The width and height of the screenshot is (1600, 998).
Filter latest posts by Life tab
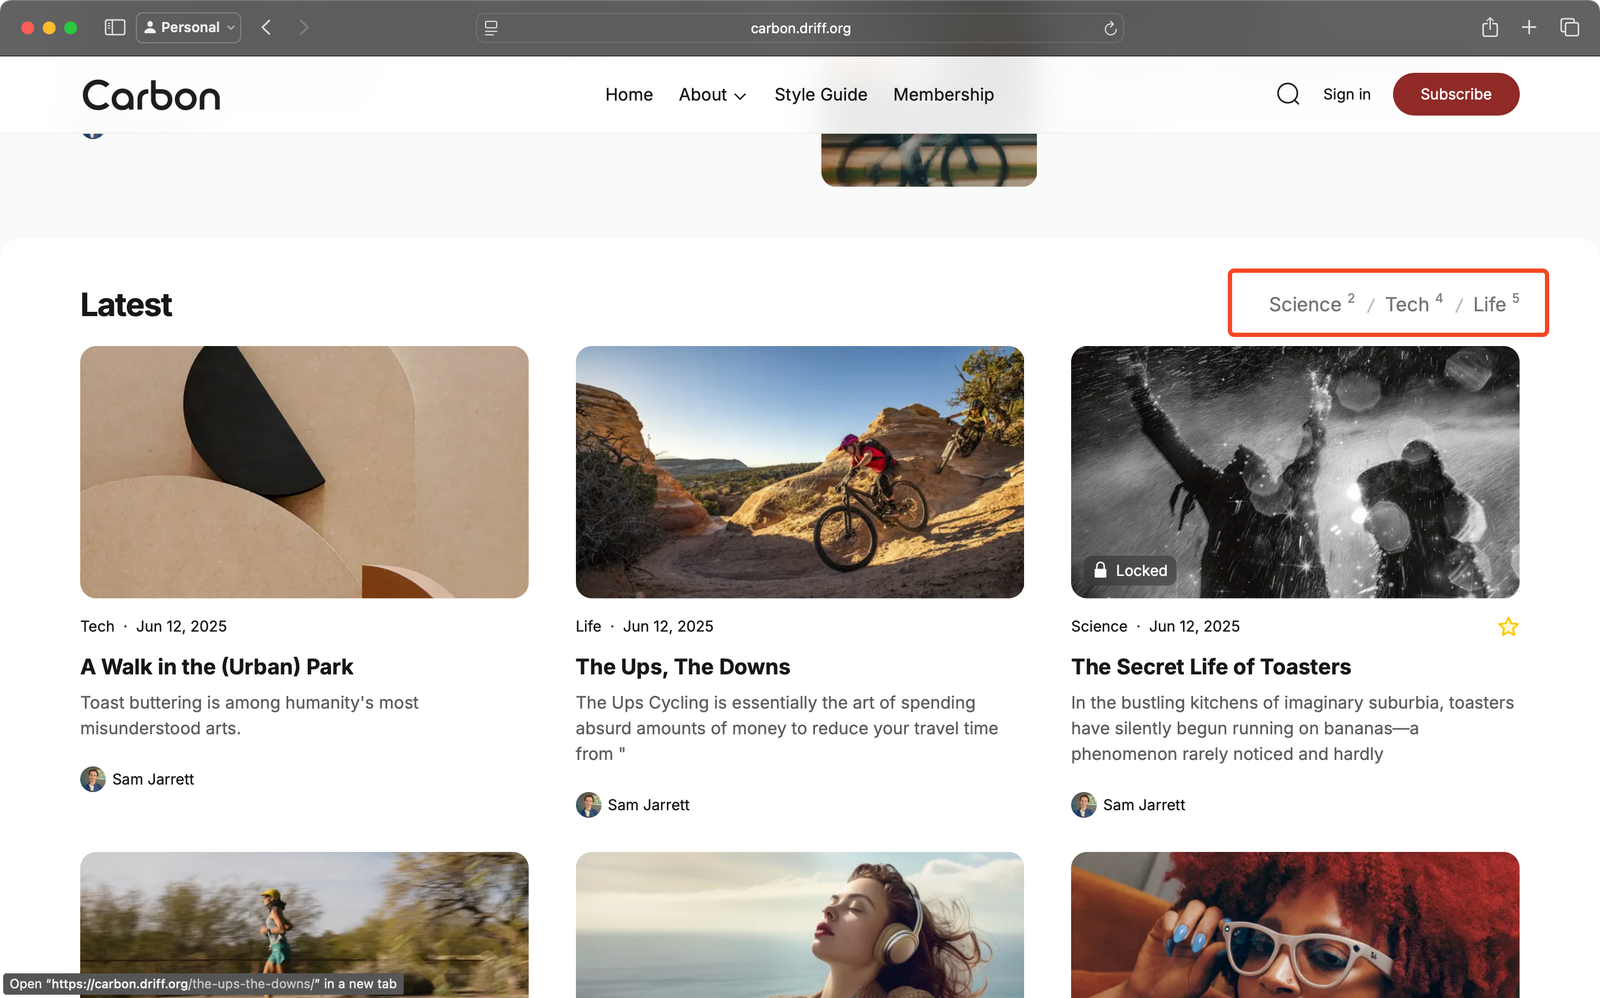coord(1496,303)
